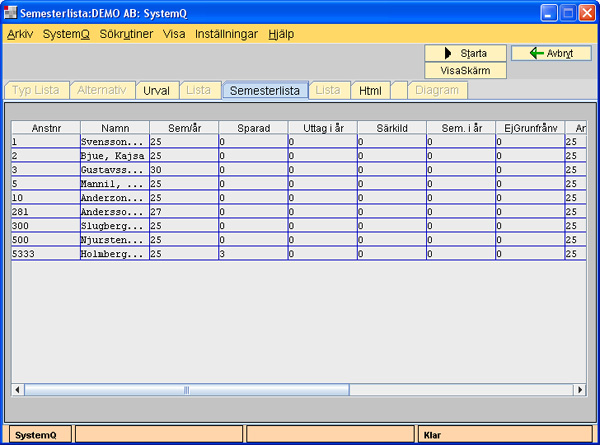Screen dimensions: 600x445
Task: Open the Hjälp menu
Action: click(x=281, y=33)
